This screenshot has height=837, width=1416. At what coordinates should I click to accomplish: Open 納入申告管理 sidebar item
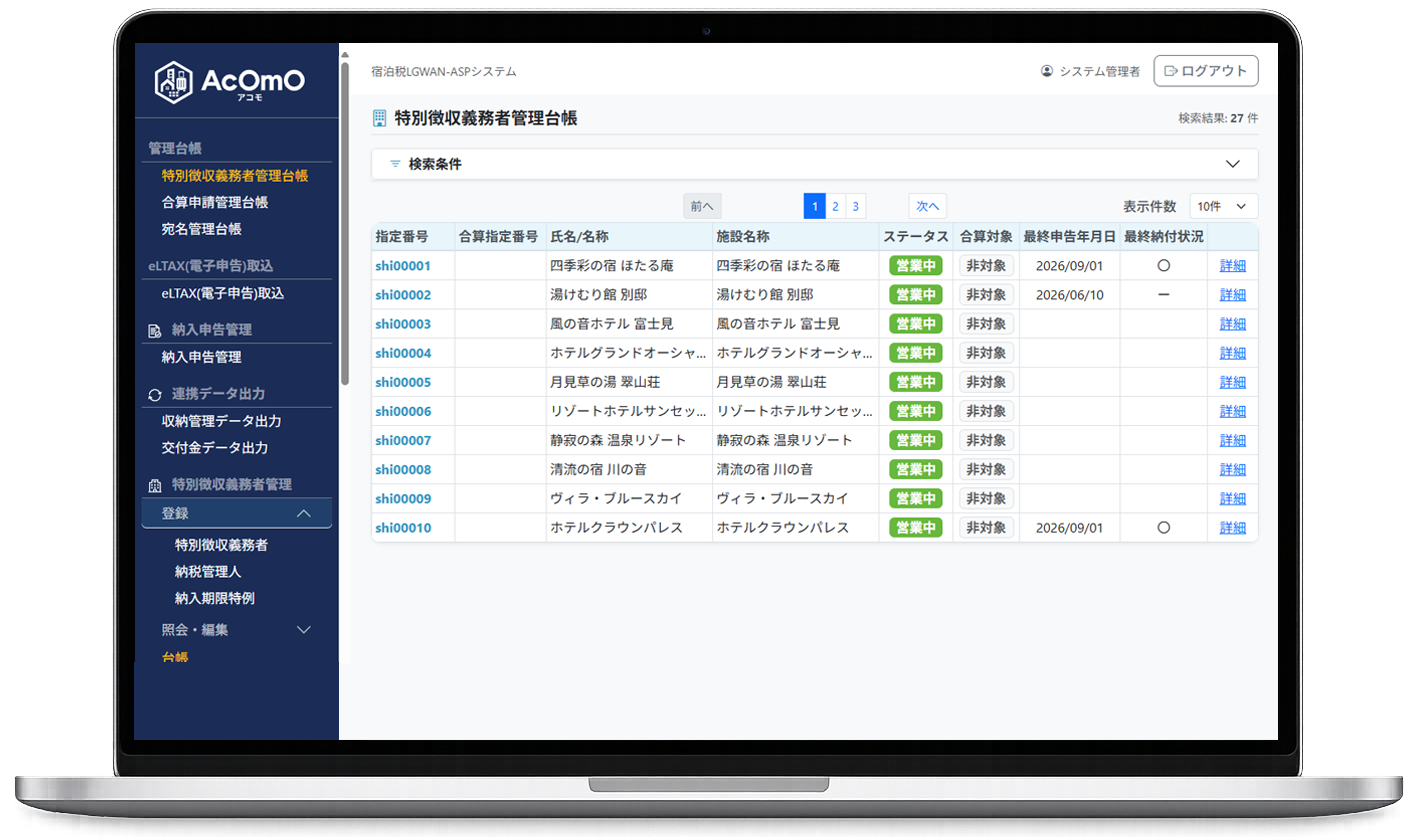(x=201, y=357)
